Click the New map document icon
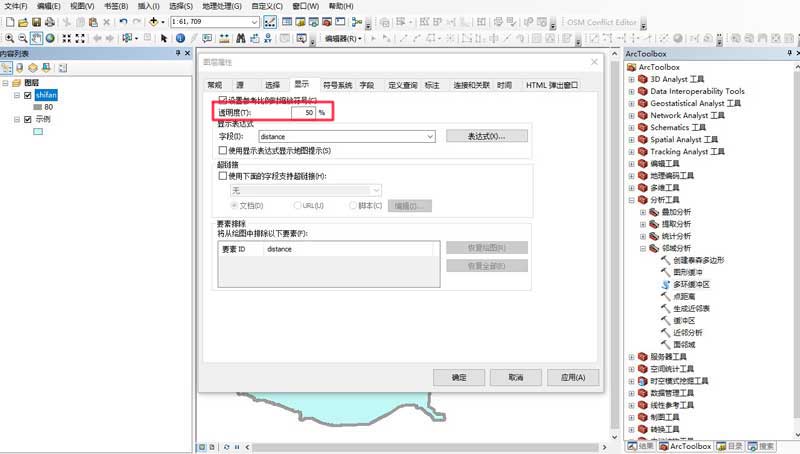 click(10, 22)
